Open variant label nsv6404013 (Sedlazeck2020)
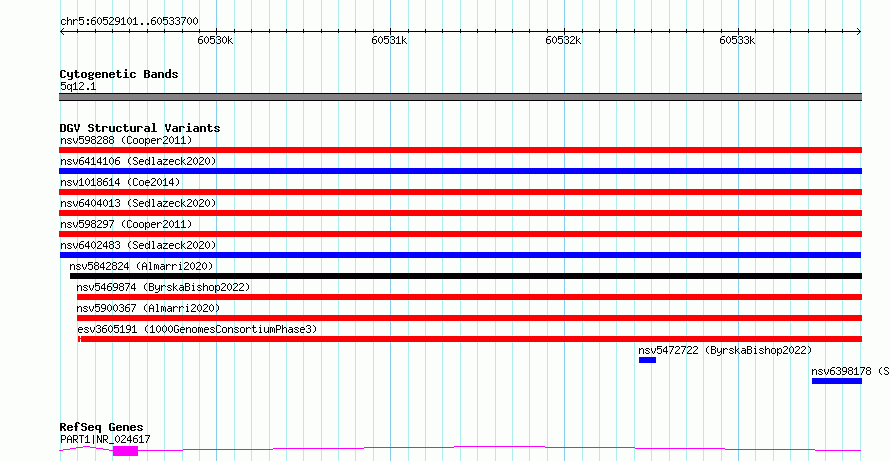 (x=138, y=203)
